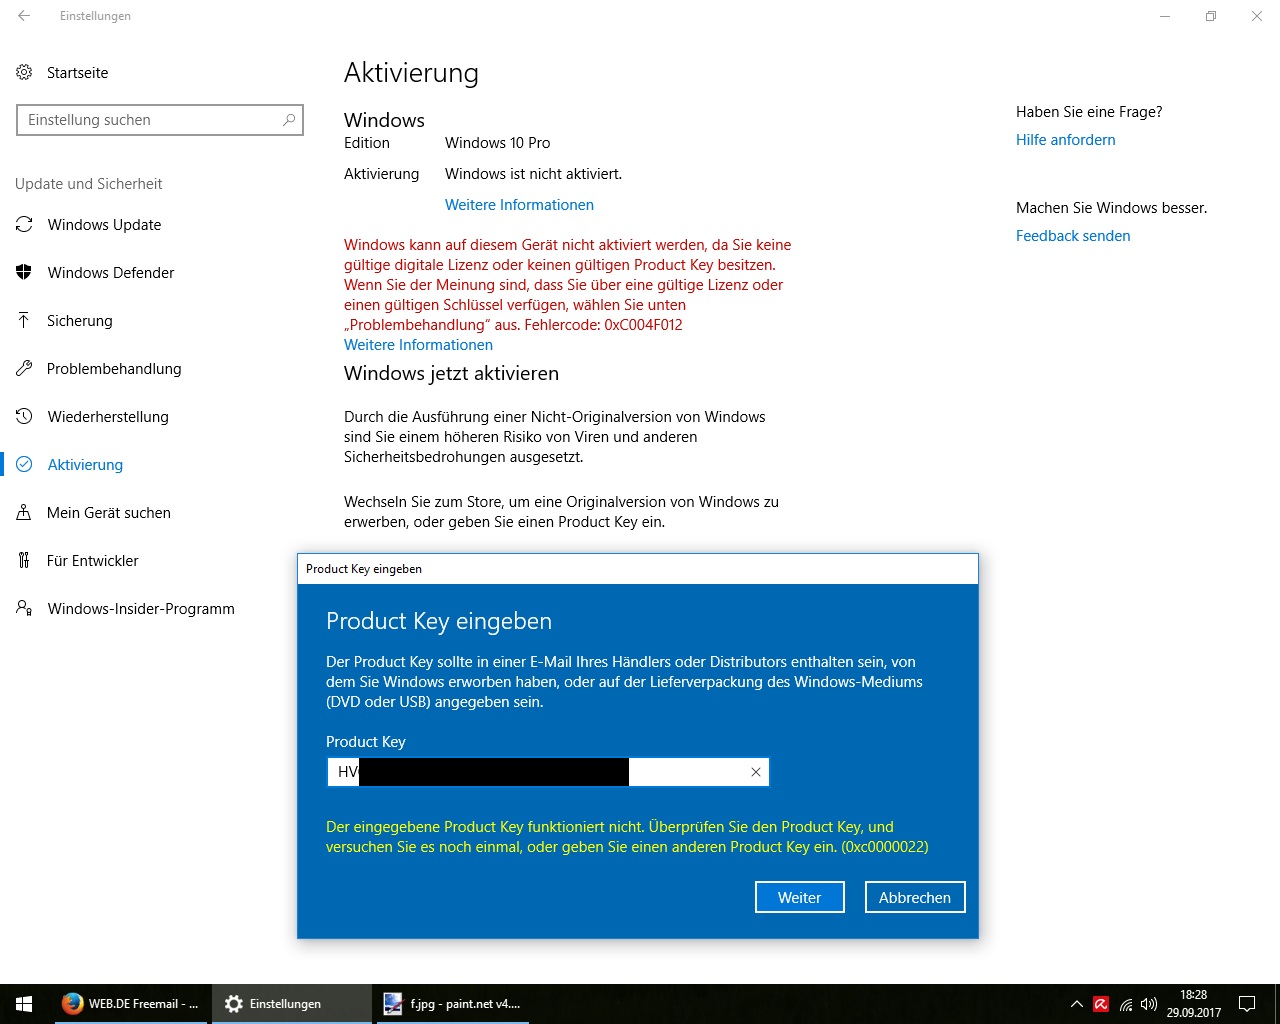1280x1024 pixels.
Task: Open the Windows Start menu
Action: (x=24, y=1004)
